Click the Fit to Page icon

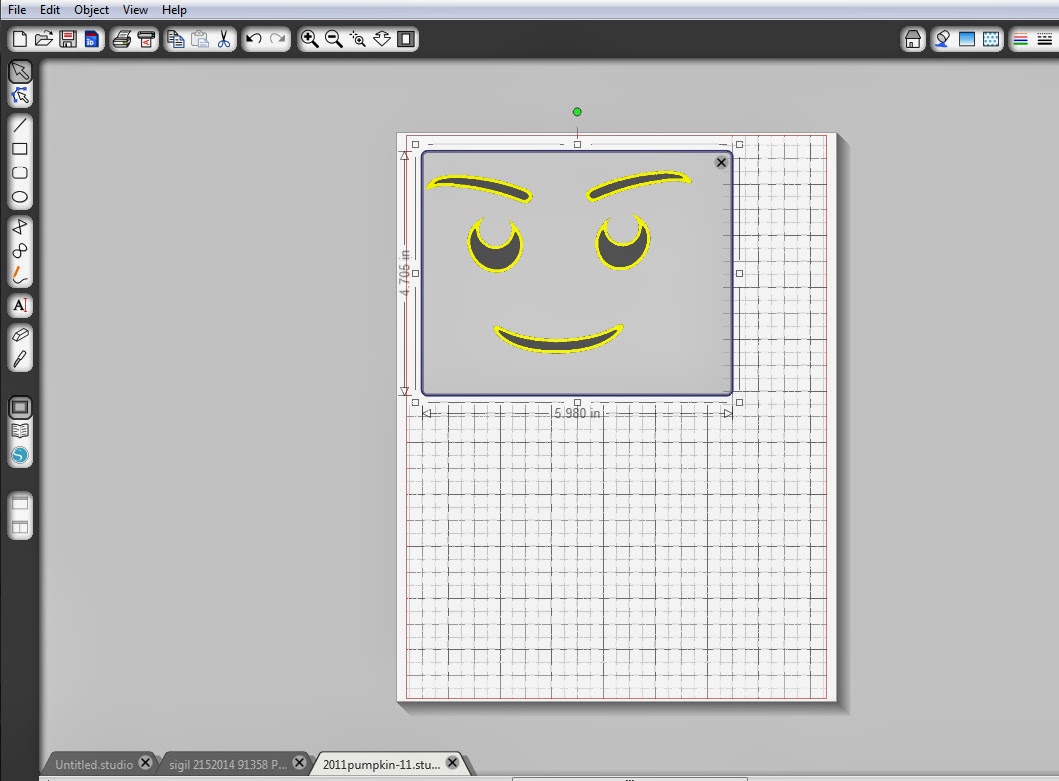[406, 39]
